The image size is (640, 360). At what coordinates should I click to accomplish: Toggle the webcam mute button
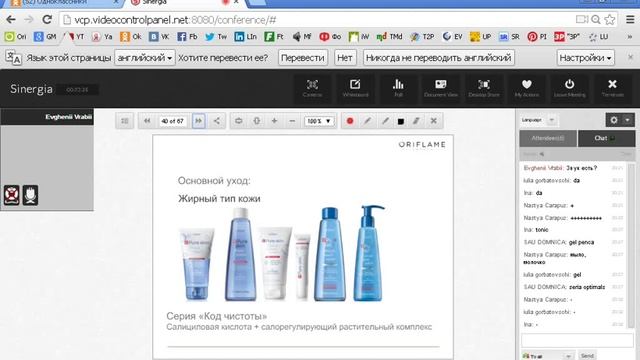click(11, 195)
